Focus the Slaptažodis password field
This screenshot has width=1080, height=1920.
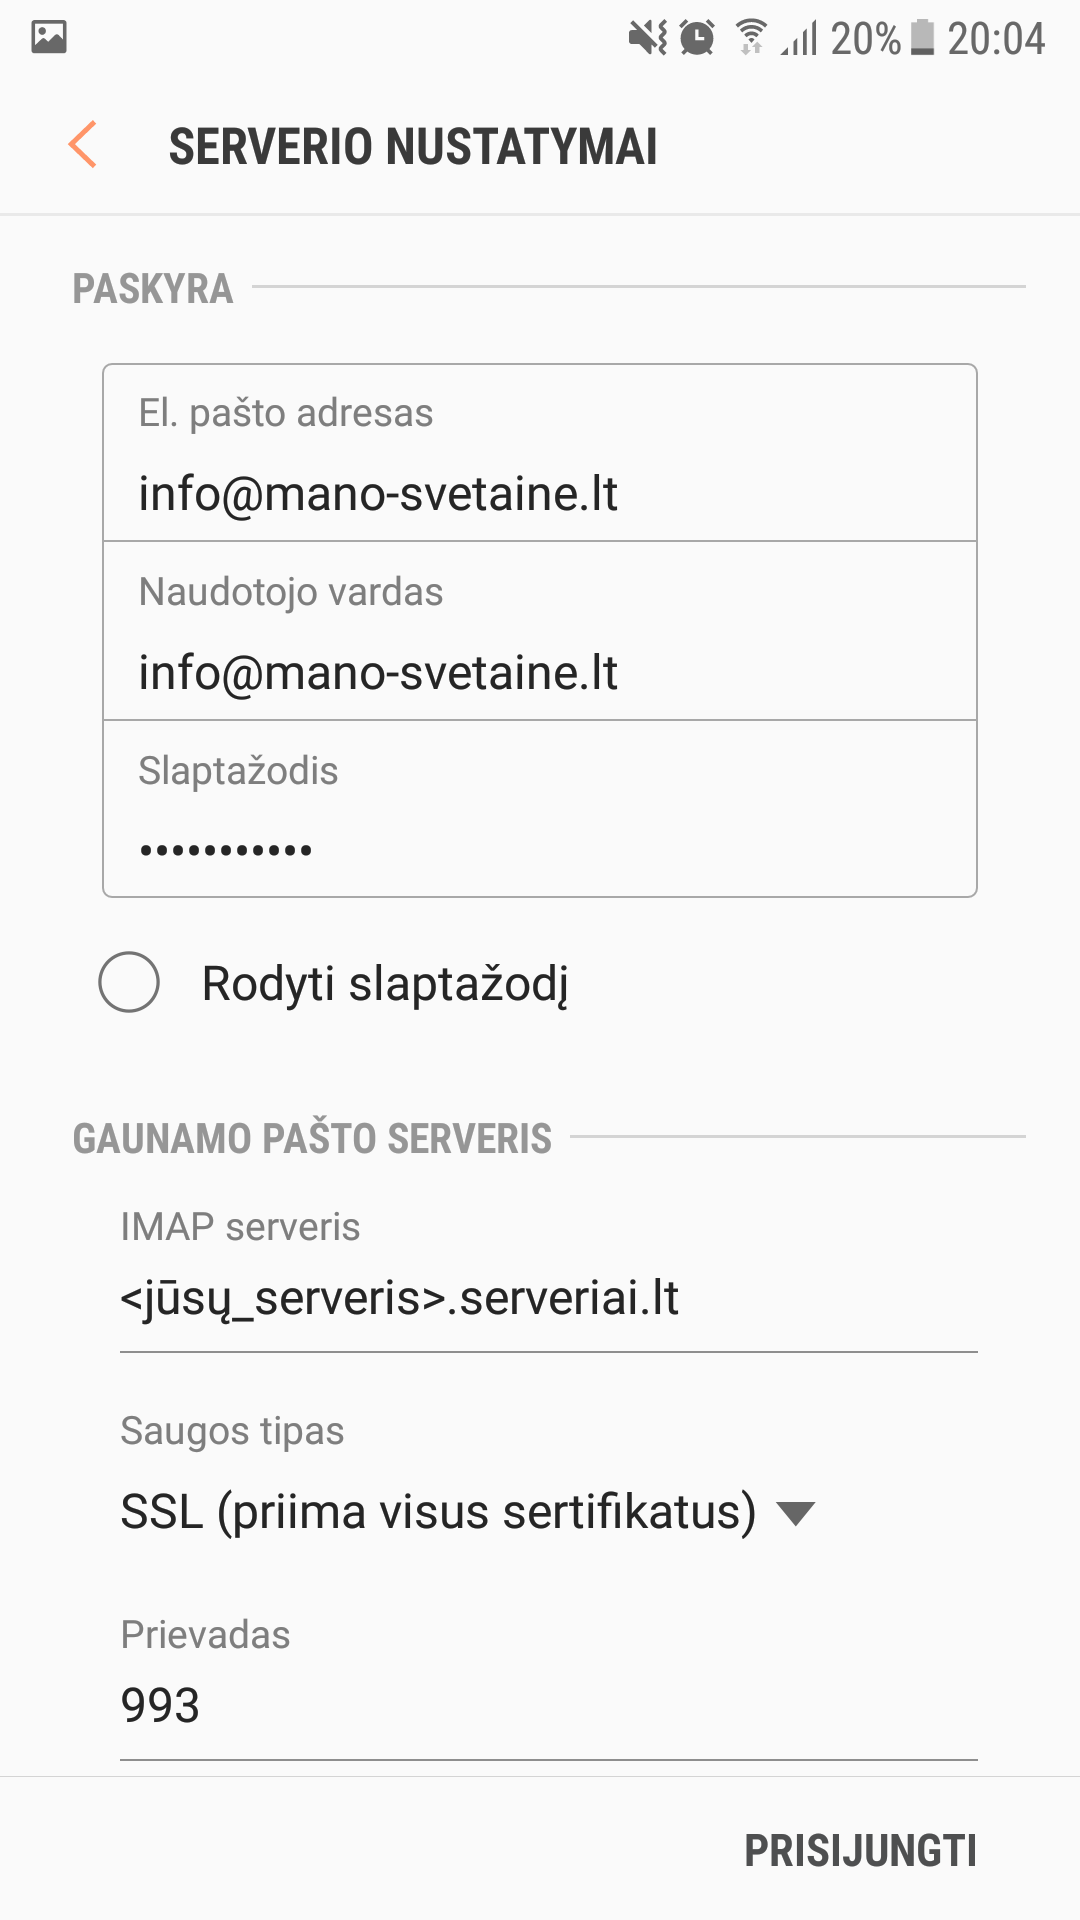pos(540,850)
